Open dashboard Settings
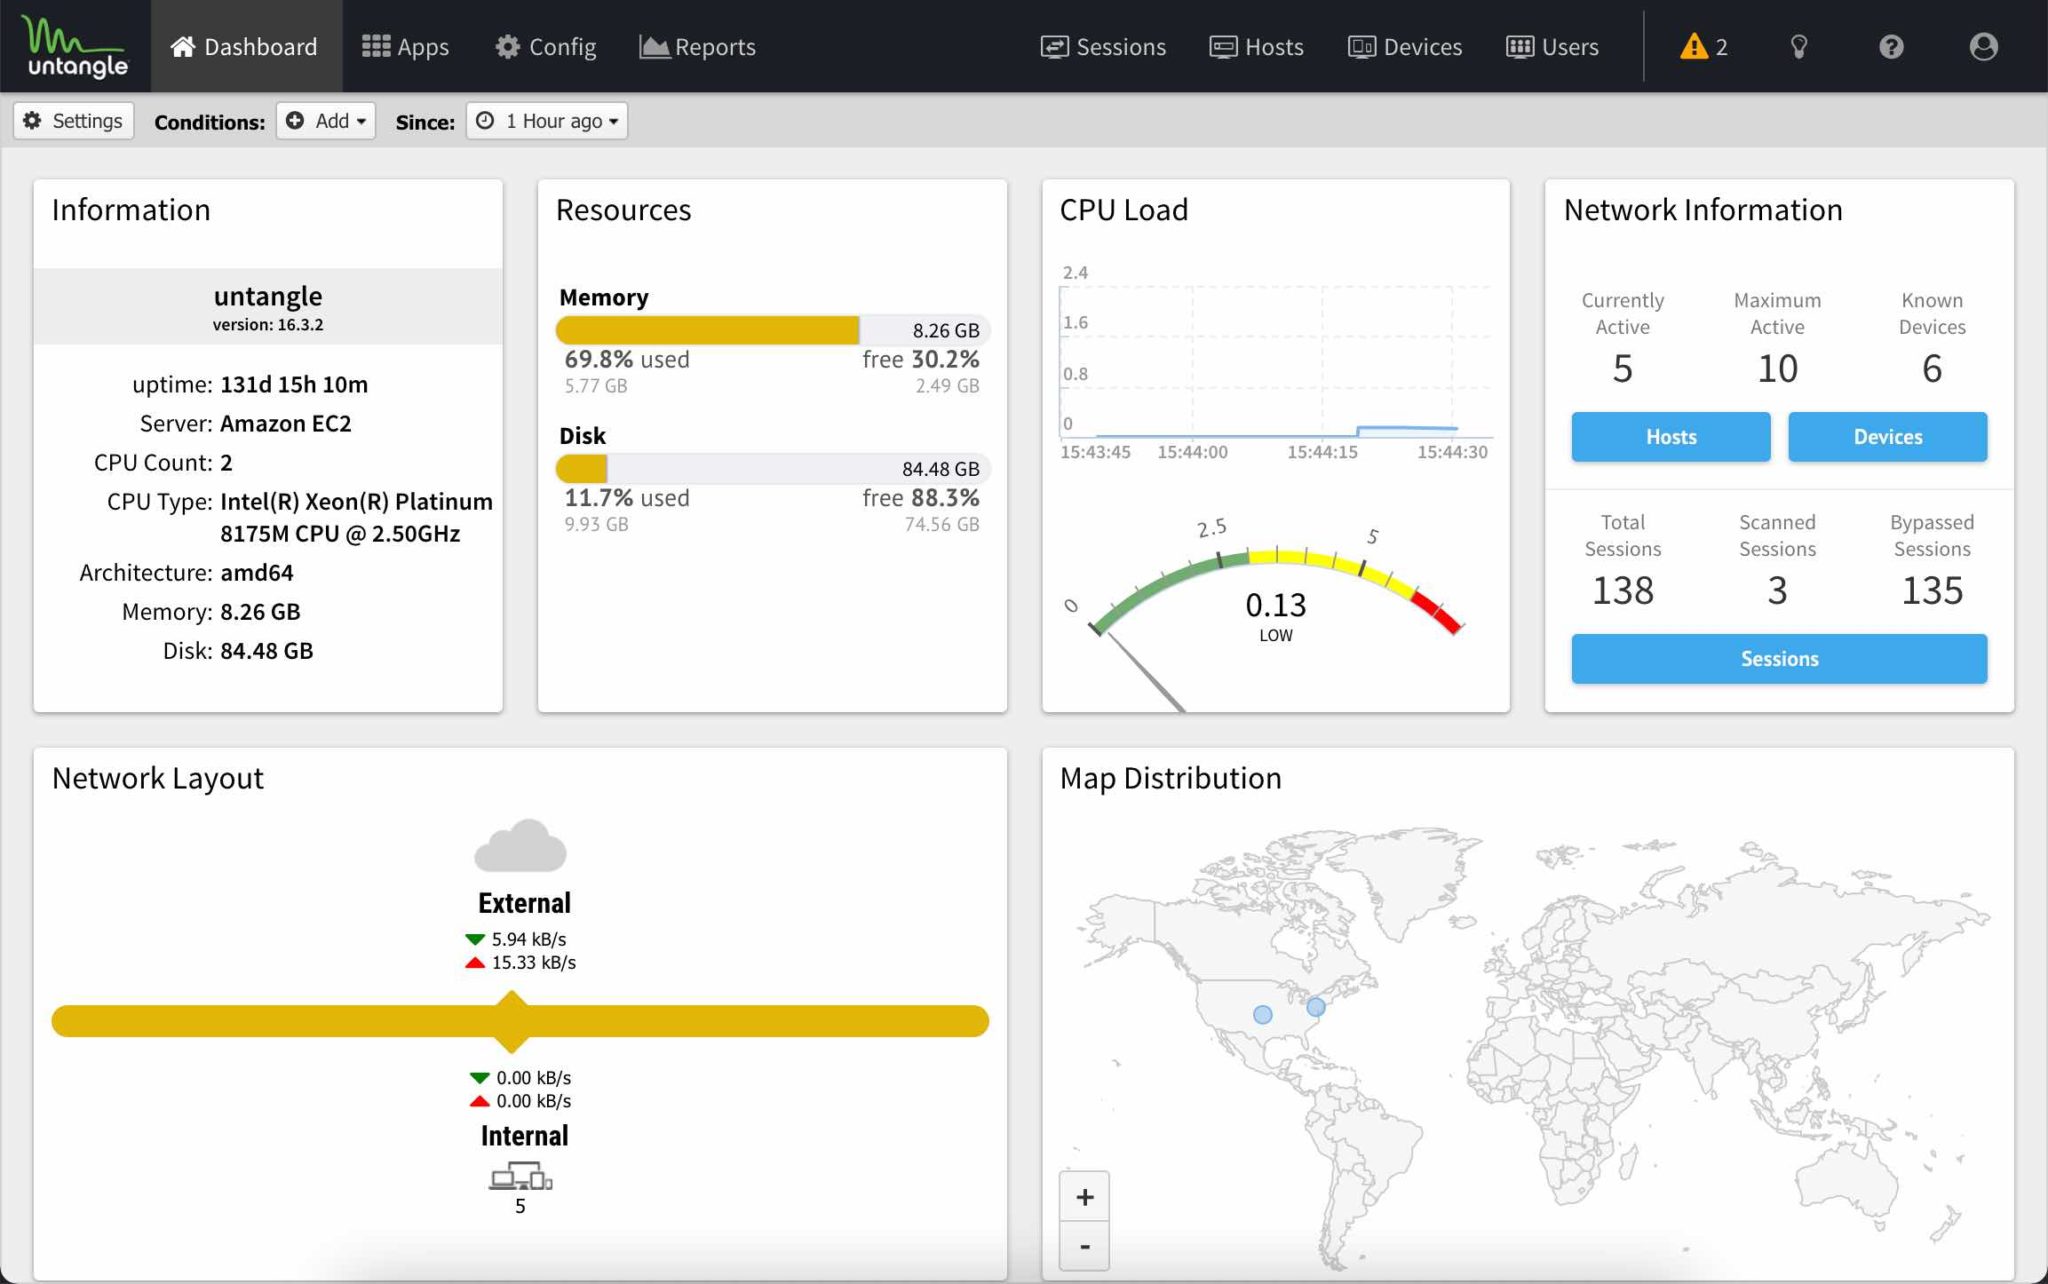The image size is (2048, 1284). pos(72,120)
